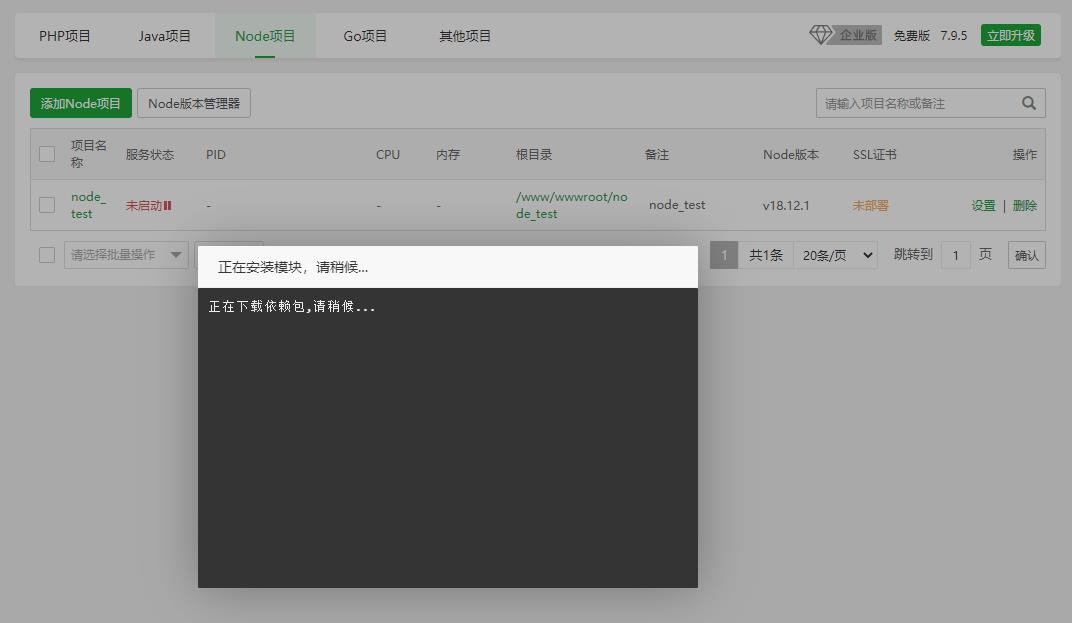Viewport: 1072px width, 623px height.
Task: Click the 未部署 SSL certificate link
Action: pos(870,205)
